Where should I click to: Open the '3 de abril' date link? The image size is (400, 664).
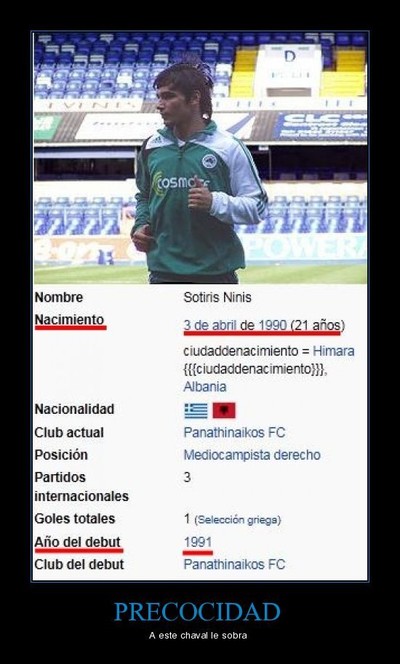pos(210,325)
